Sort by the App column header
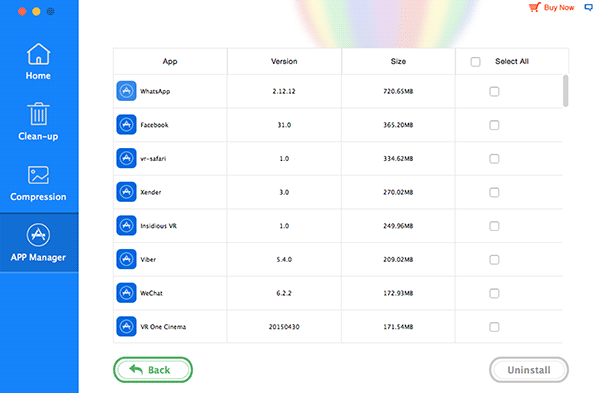Image resolution: width=600 pixels, height=393 pixels. [170, 61]
